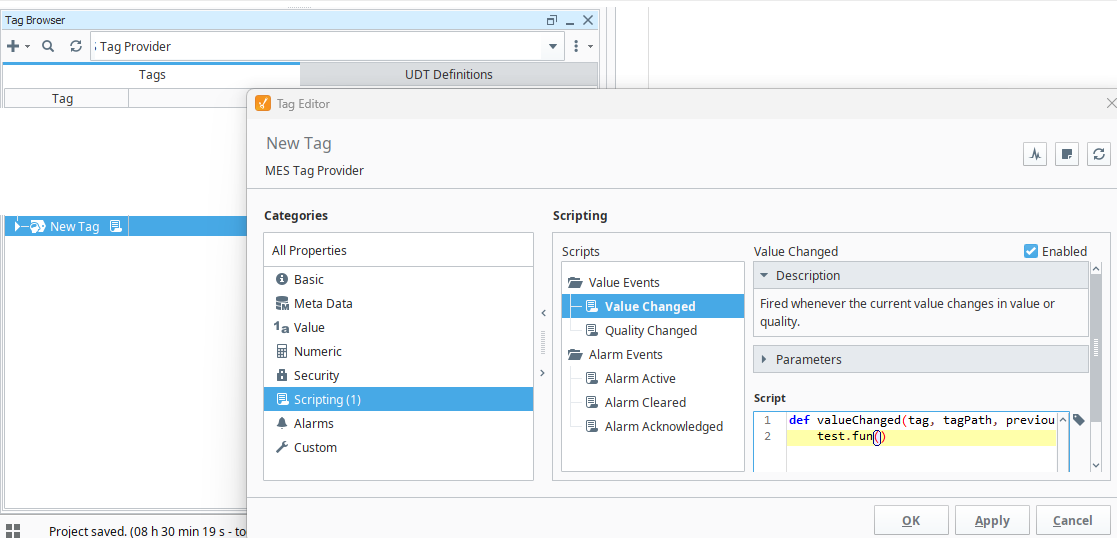Click inside the script editor line 2
The image size is (1117, 538).
click(921, 437)
